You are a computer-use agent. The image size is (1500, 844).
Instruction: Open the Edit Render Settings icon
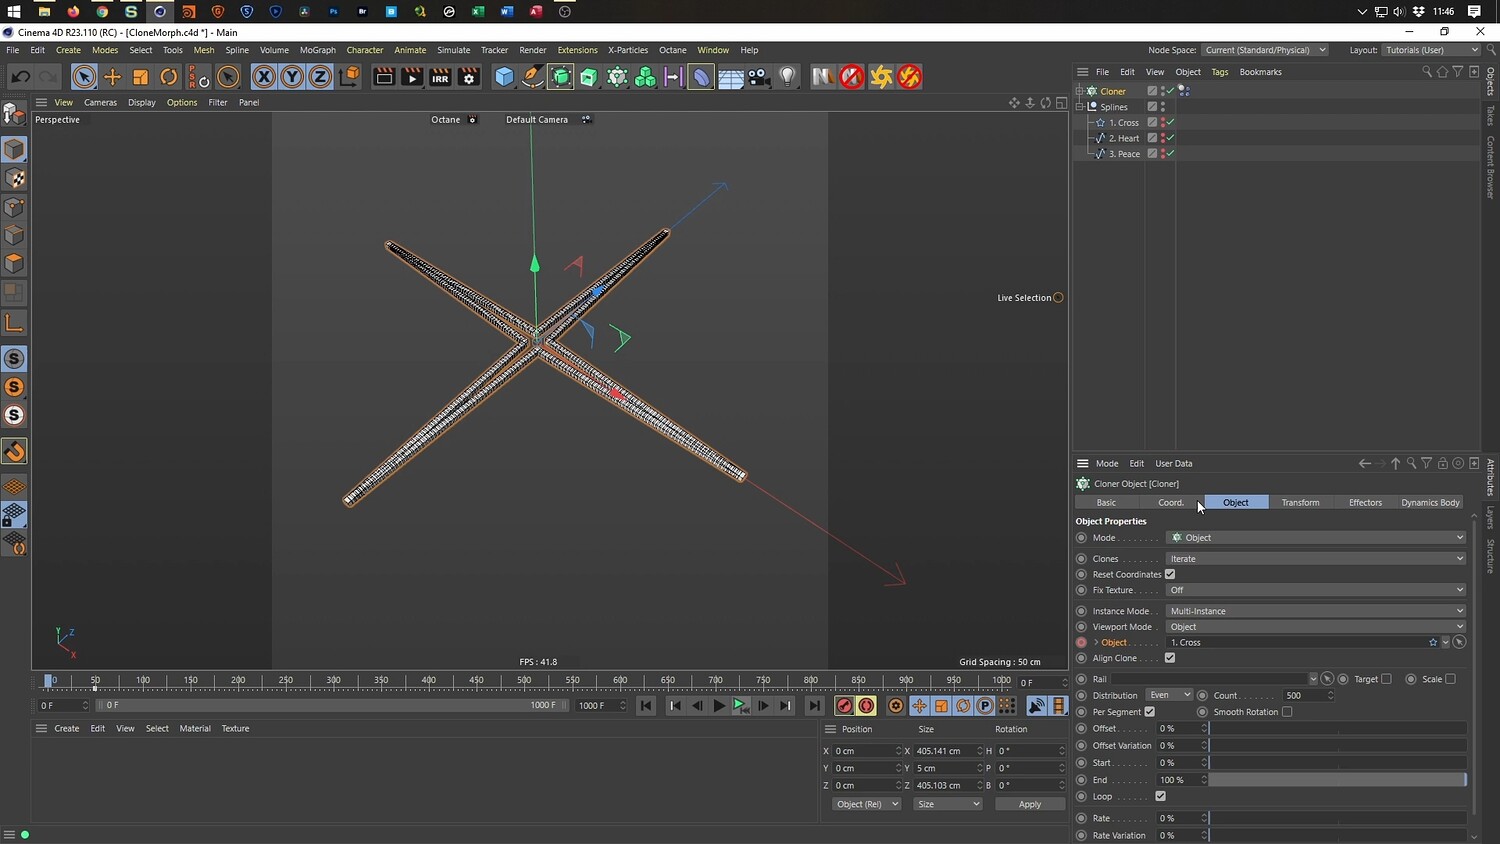coord(468,77)
